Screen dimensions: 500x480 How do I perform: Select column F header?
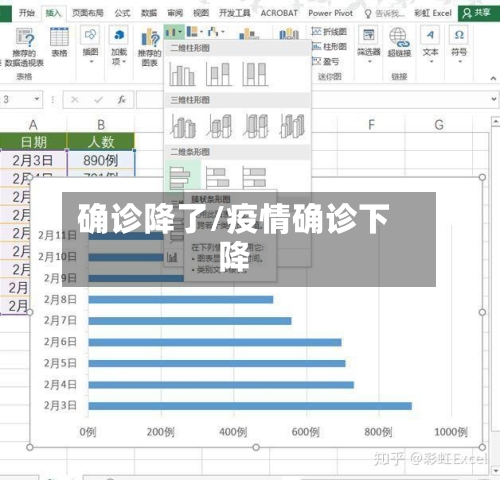tap(371, 125)
